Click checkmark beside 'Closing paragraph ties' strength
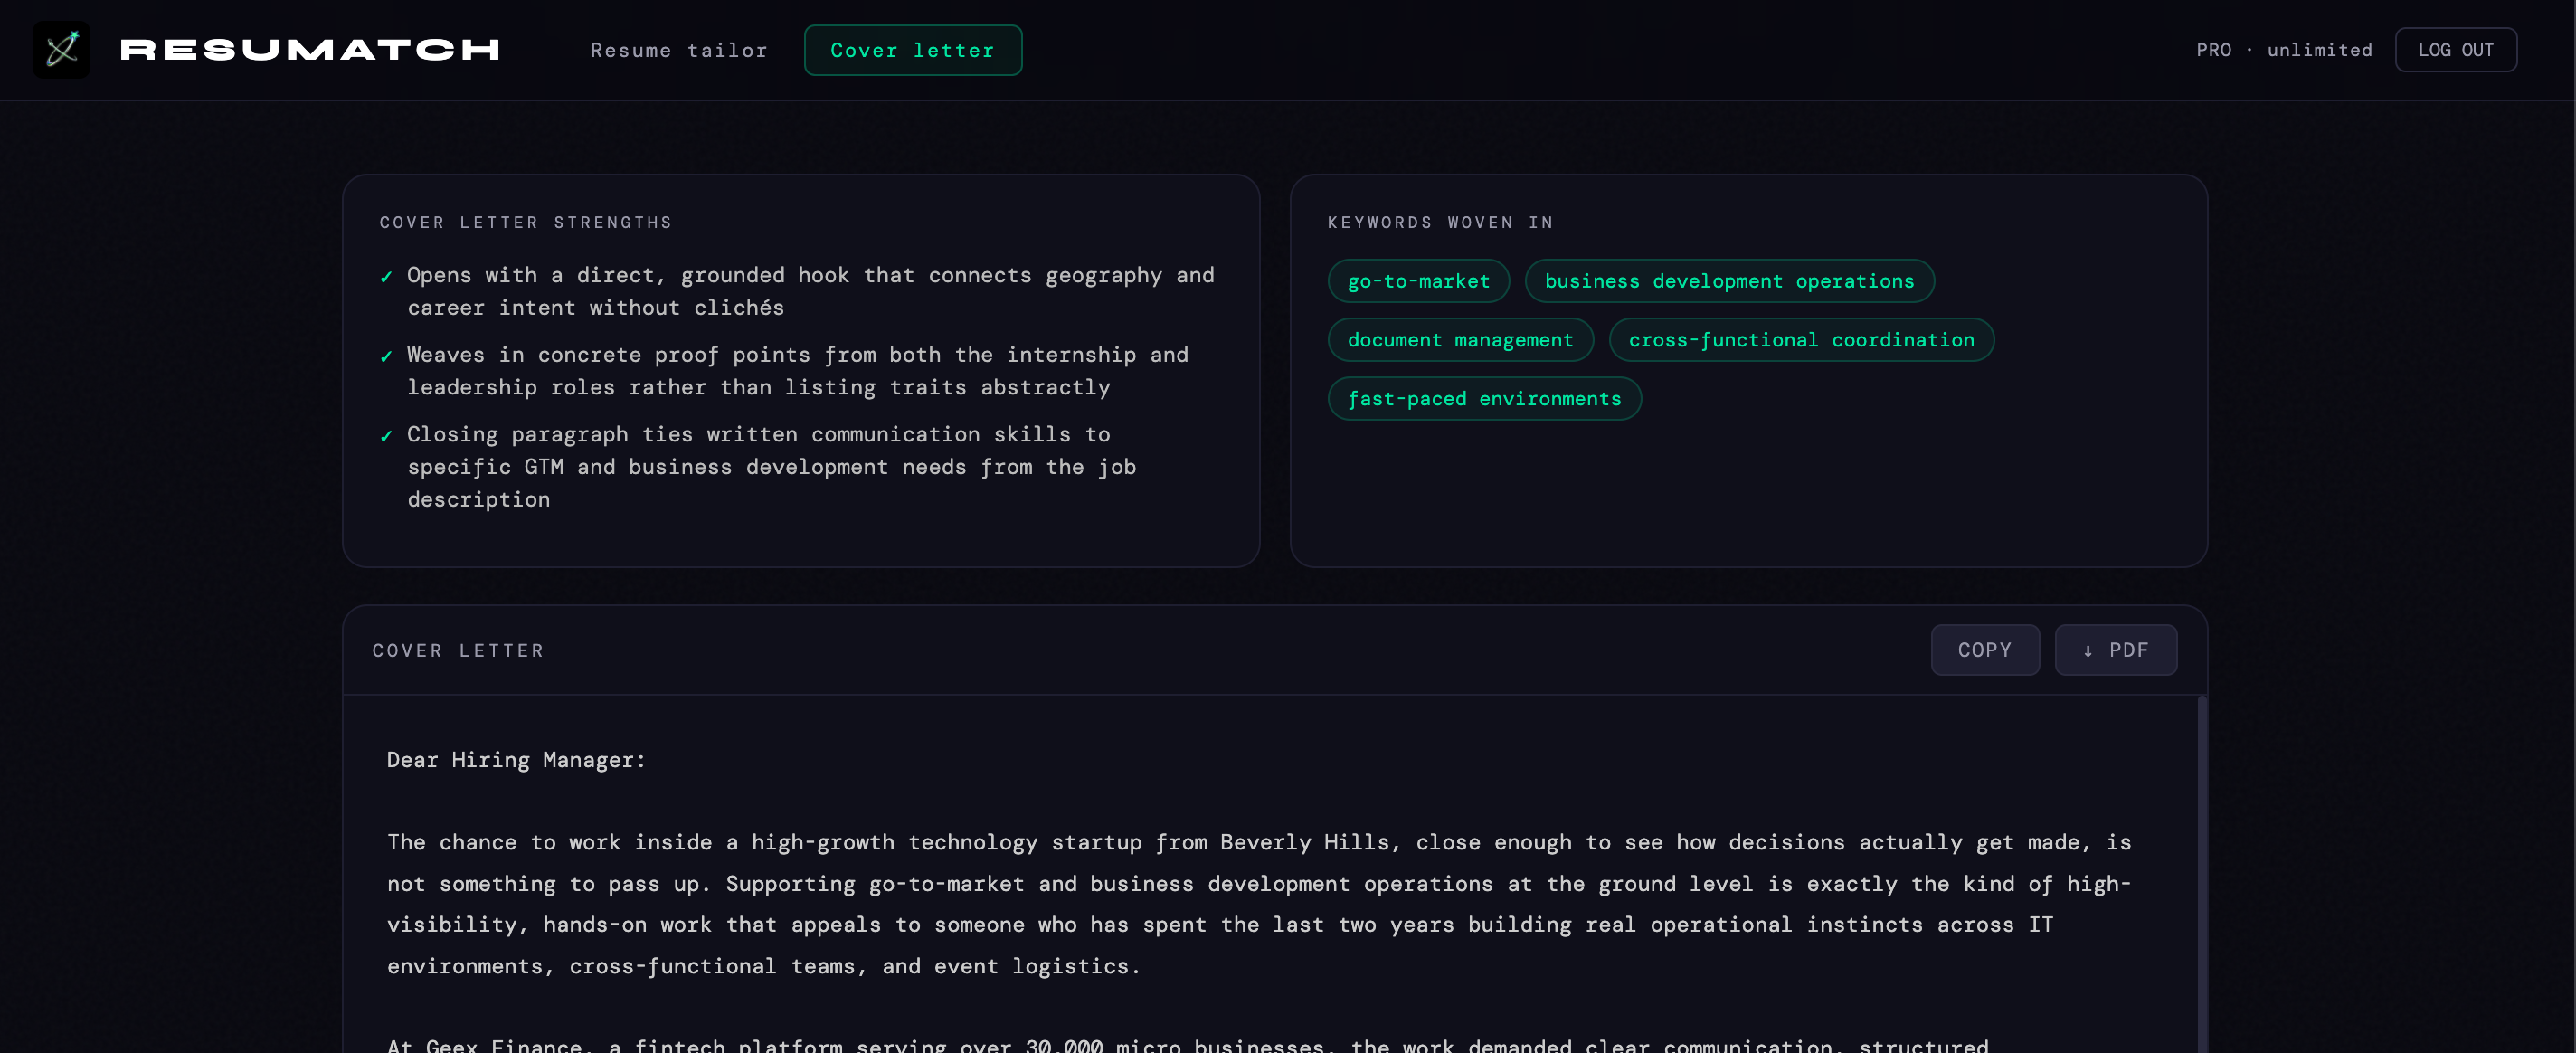This screenshot has width=2576, height=1053. pos(386,436)
